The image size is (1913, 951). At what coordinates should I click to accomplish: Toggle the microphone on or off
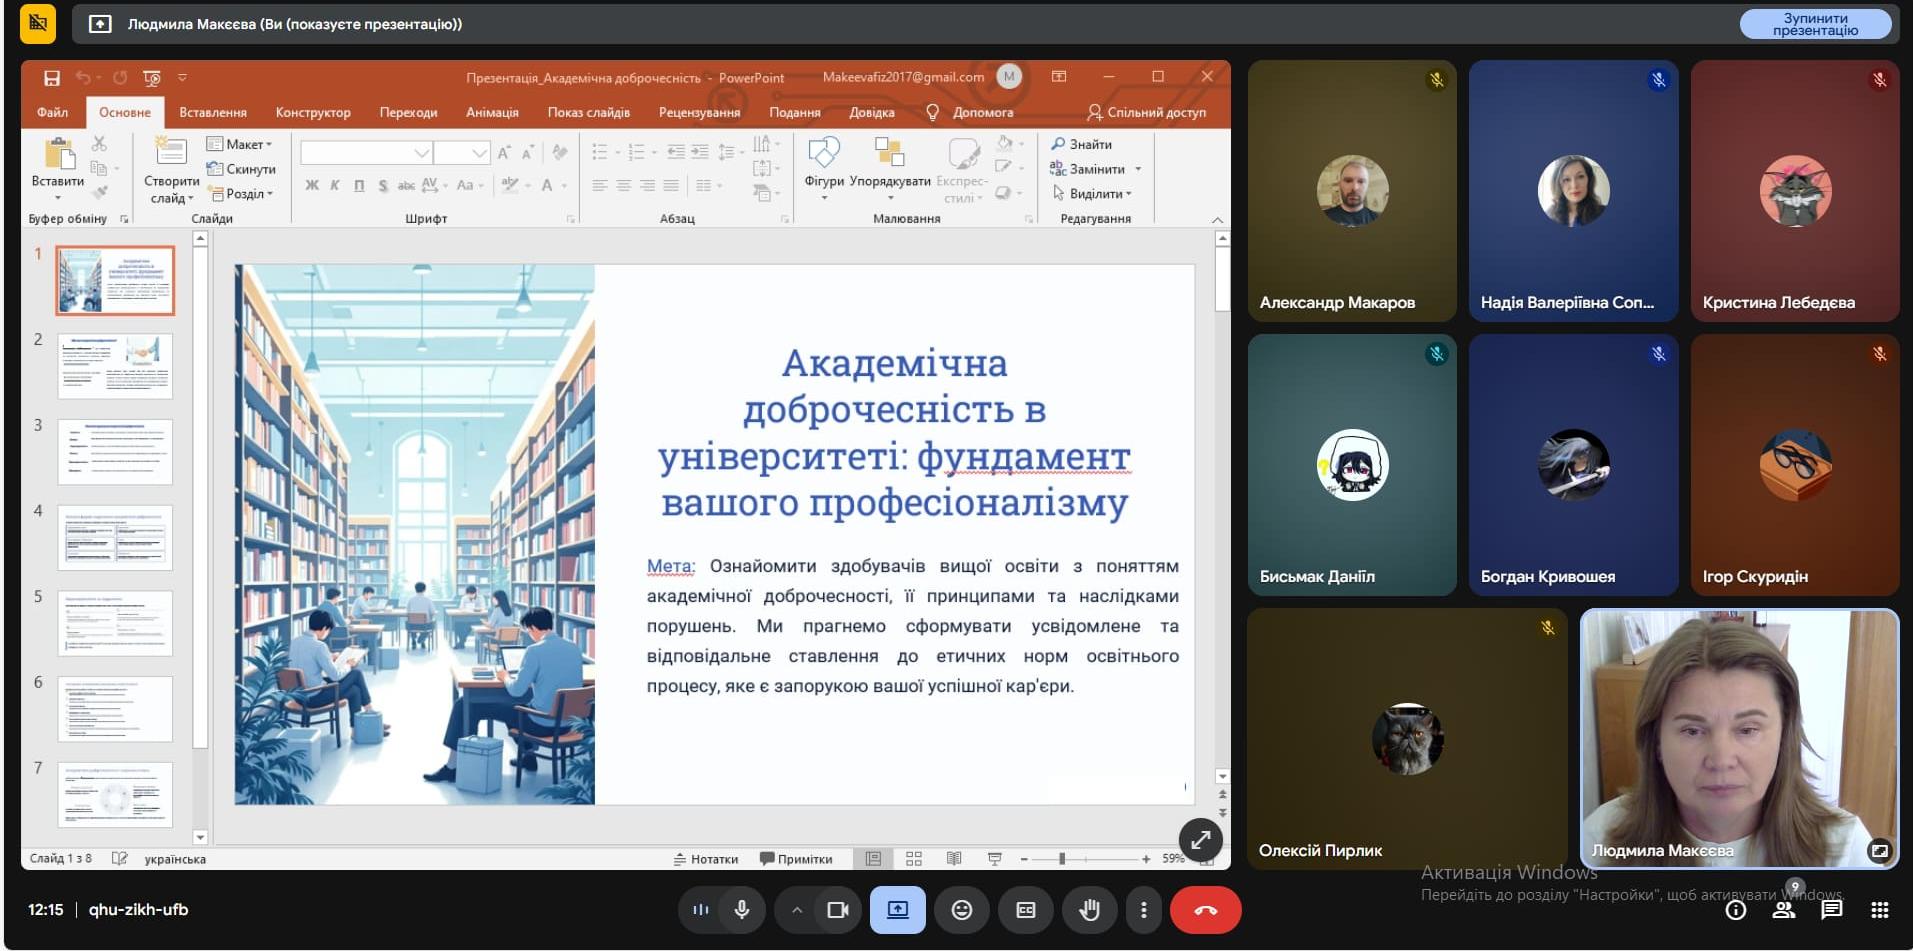(742, 910)
